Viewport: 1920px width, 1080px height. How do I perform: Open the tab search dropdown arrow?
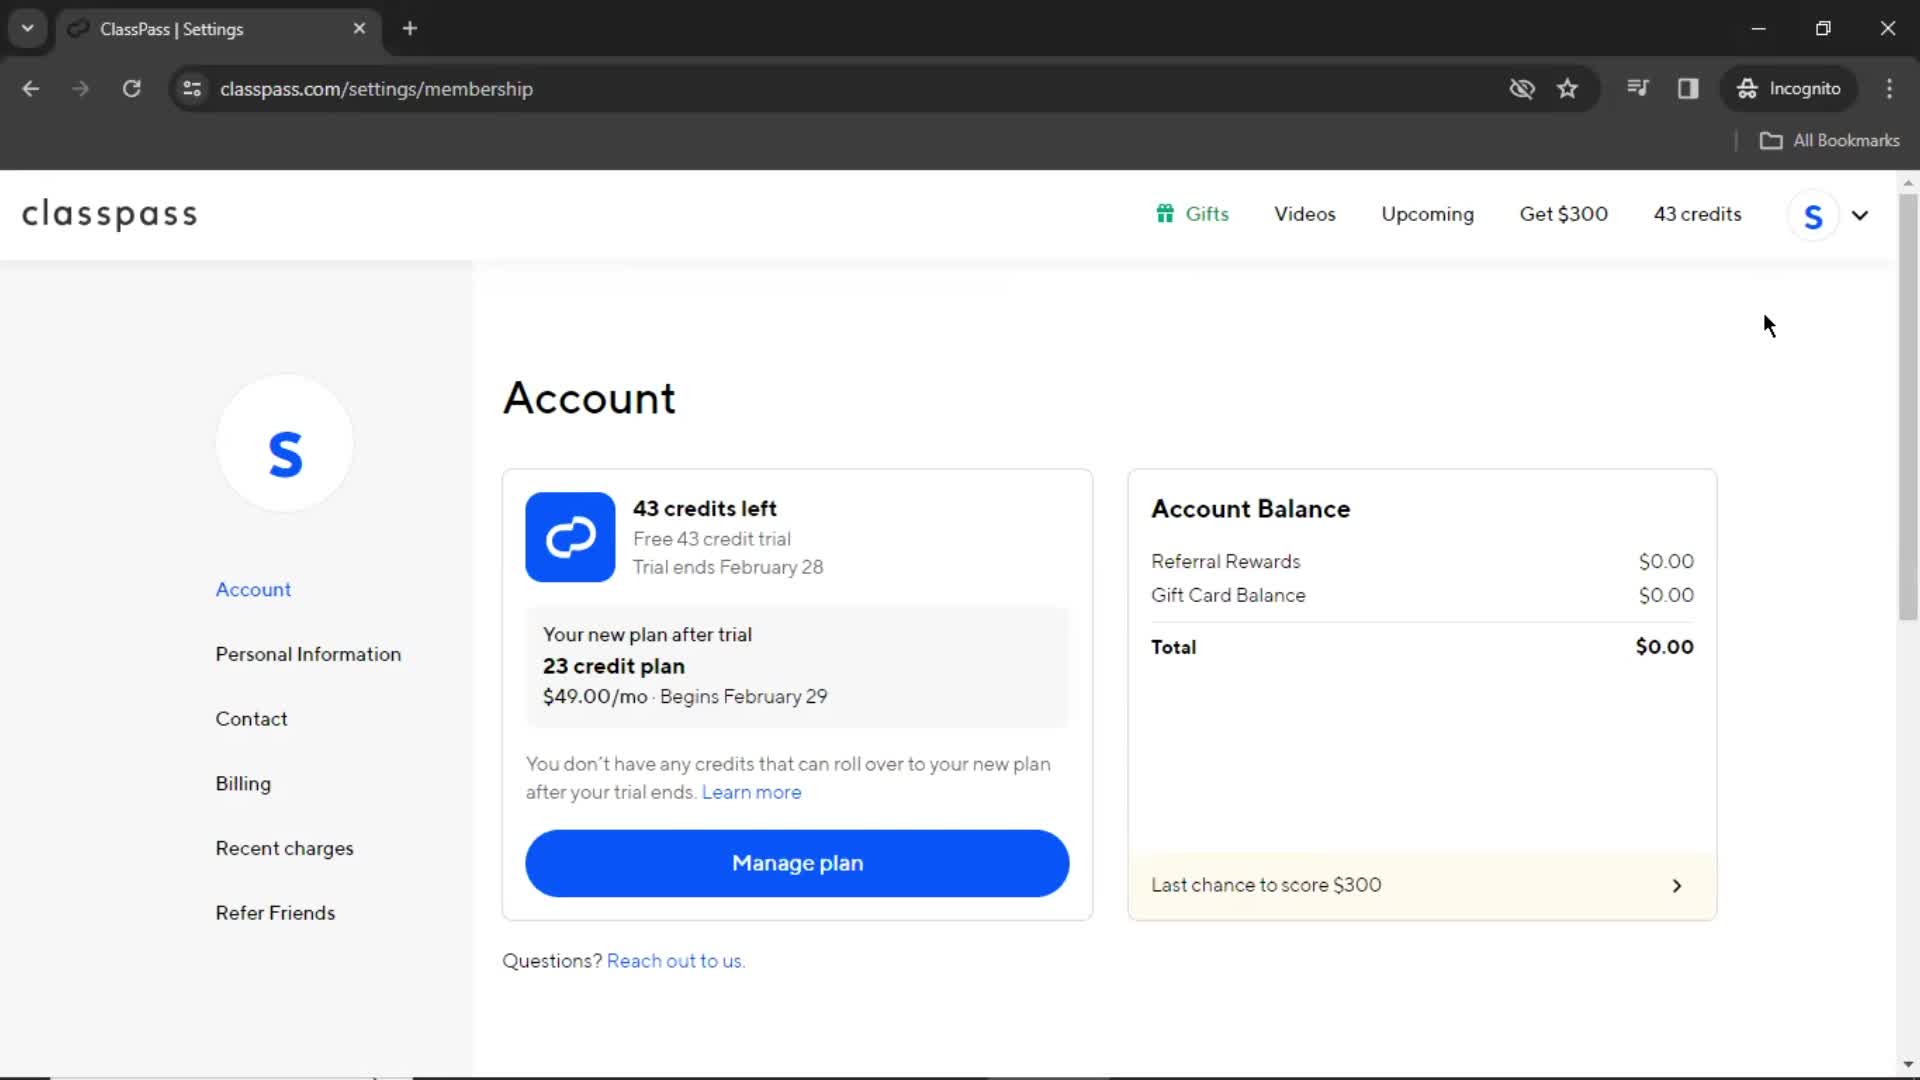[x=28, y=28]
